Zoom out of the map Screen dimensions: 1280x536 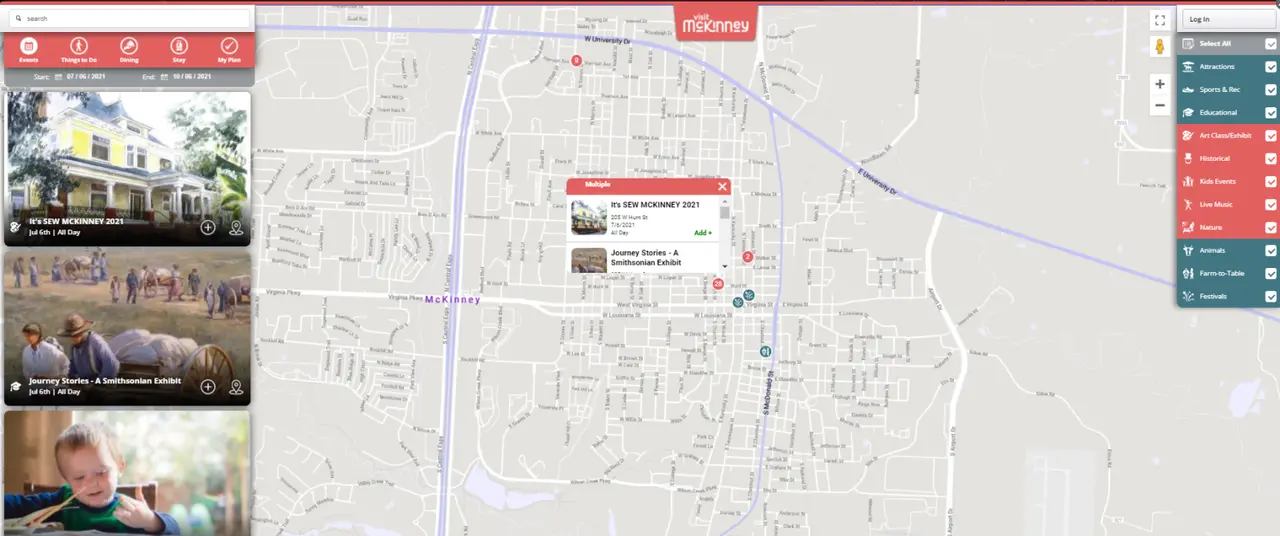(x=1160, y=105)
